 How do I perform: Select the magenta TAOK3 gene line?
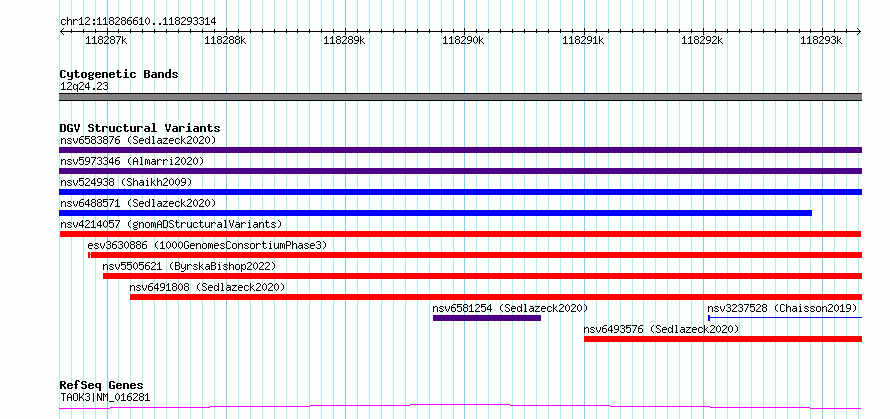460,407
